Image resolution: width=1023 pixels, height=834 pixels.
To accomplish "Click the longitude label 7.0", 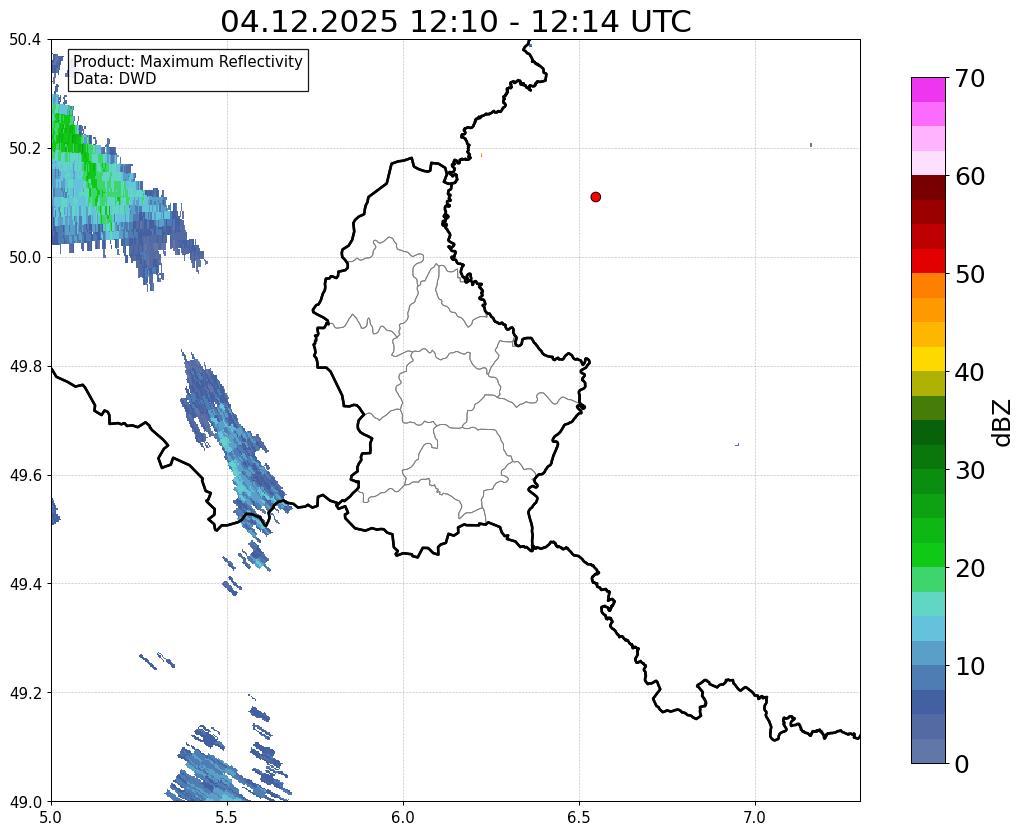I will tap(756, 817).
